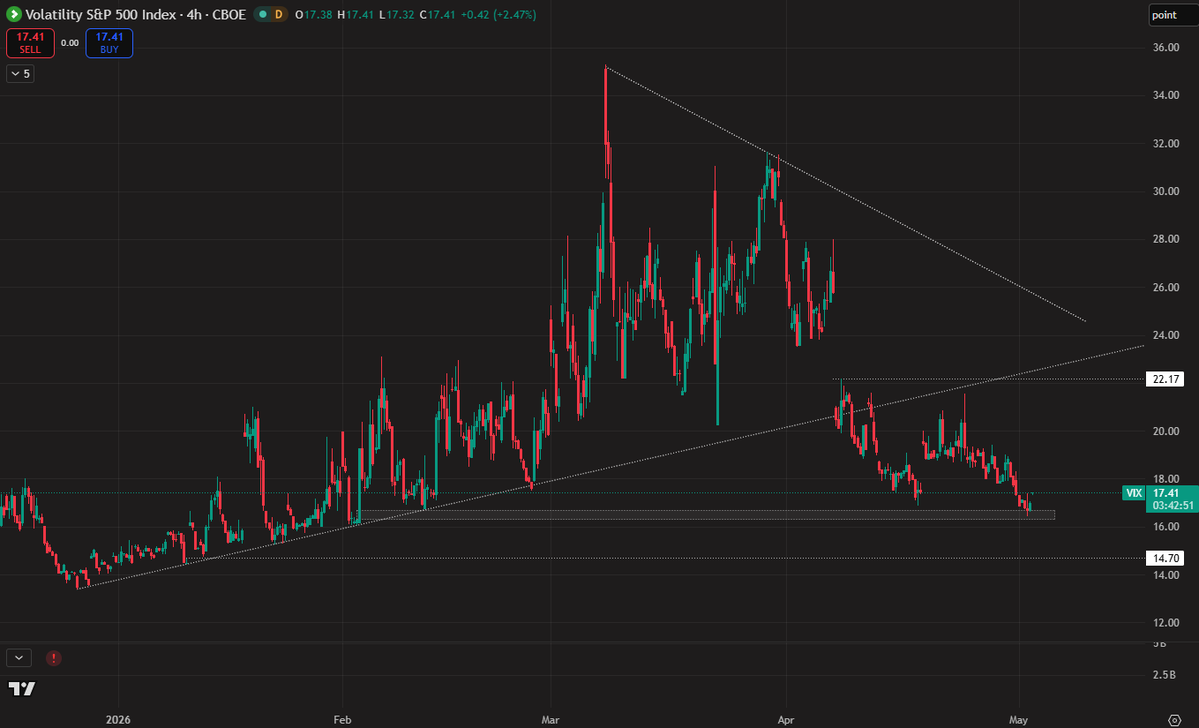The width and height of the screenshot is (1199, 728).
Task: Click the 2.5B volume axis label
Action: (1164, 674)
